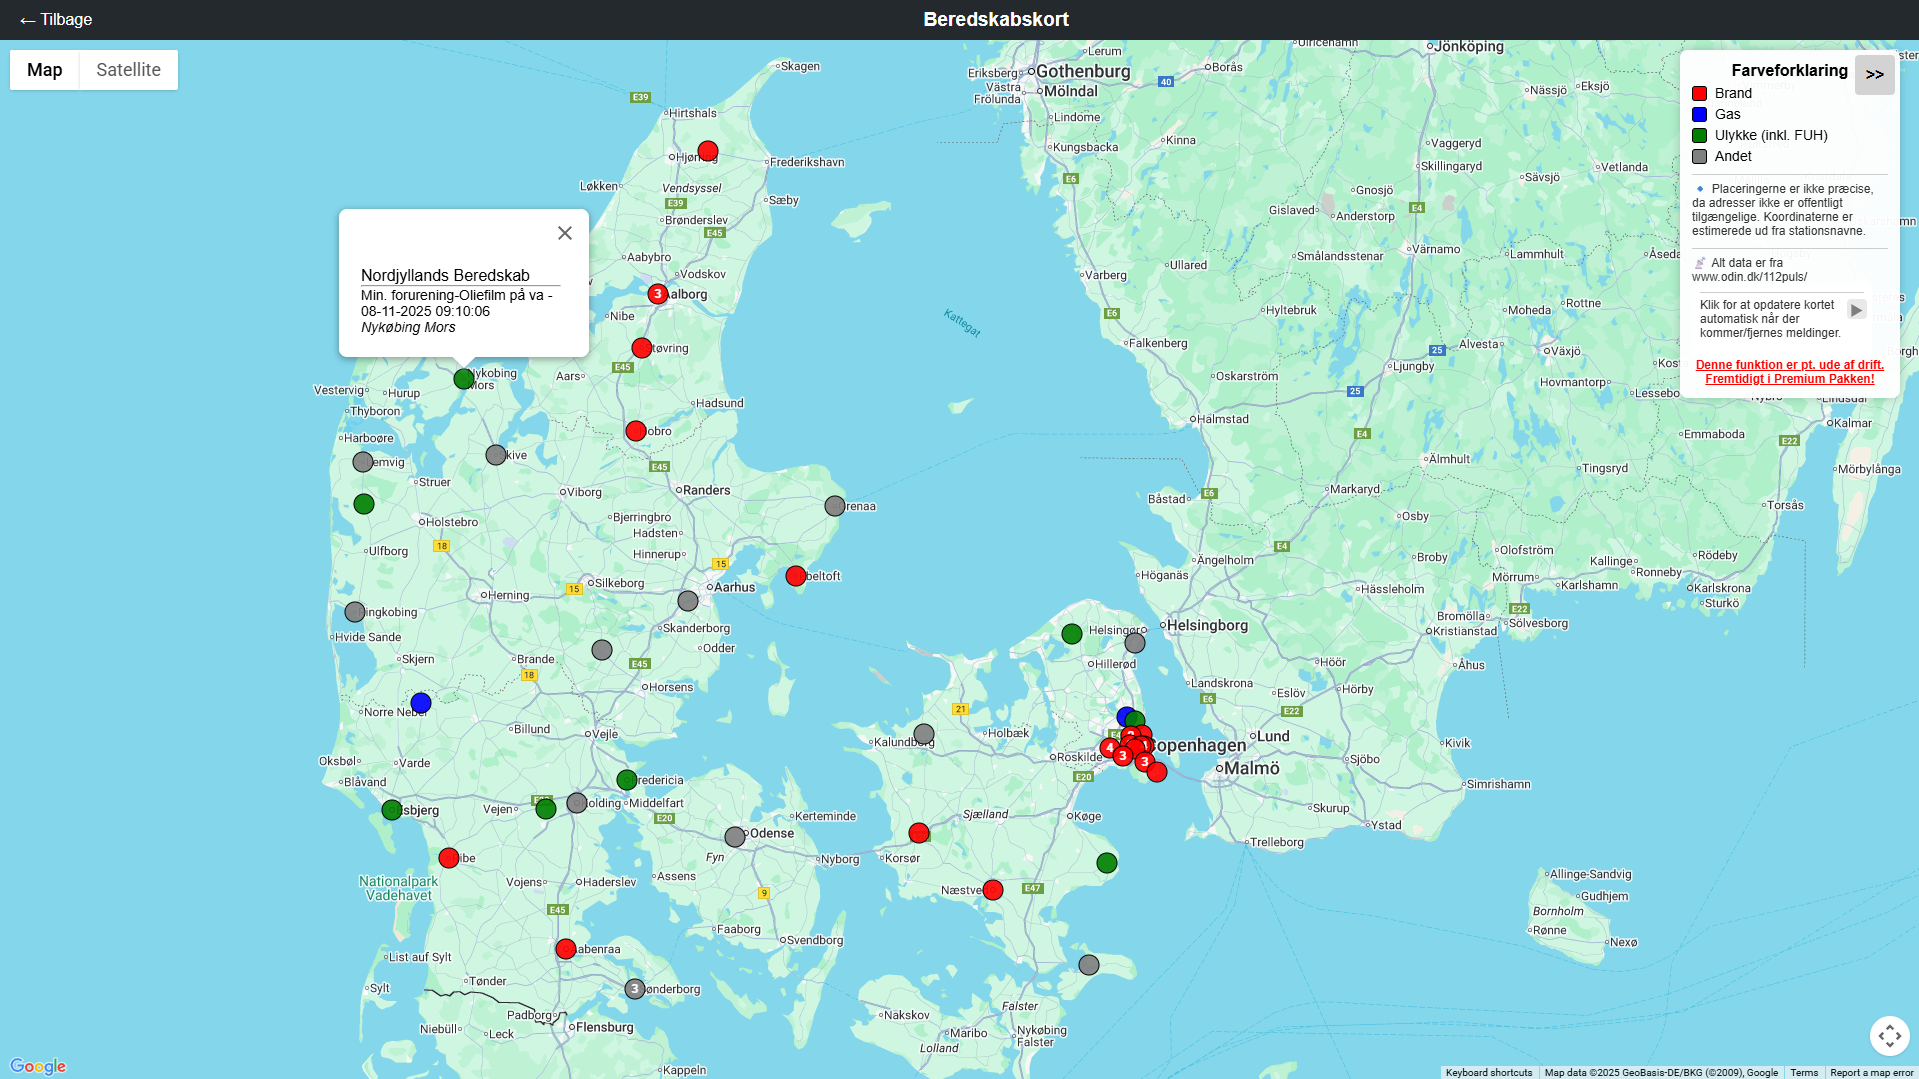Open the Premium Pakken out-of-service link
This screenshot has height=1079, width=1919.
tap(1790, 372)
